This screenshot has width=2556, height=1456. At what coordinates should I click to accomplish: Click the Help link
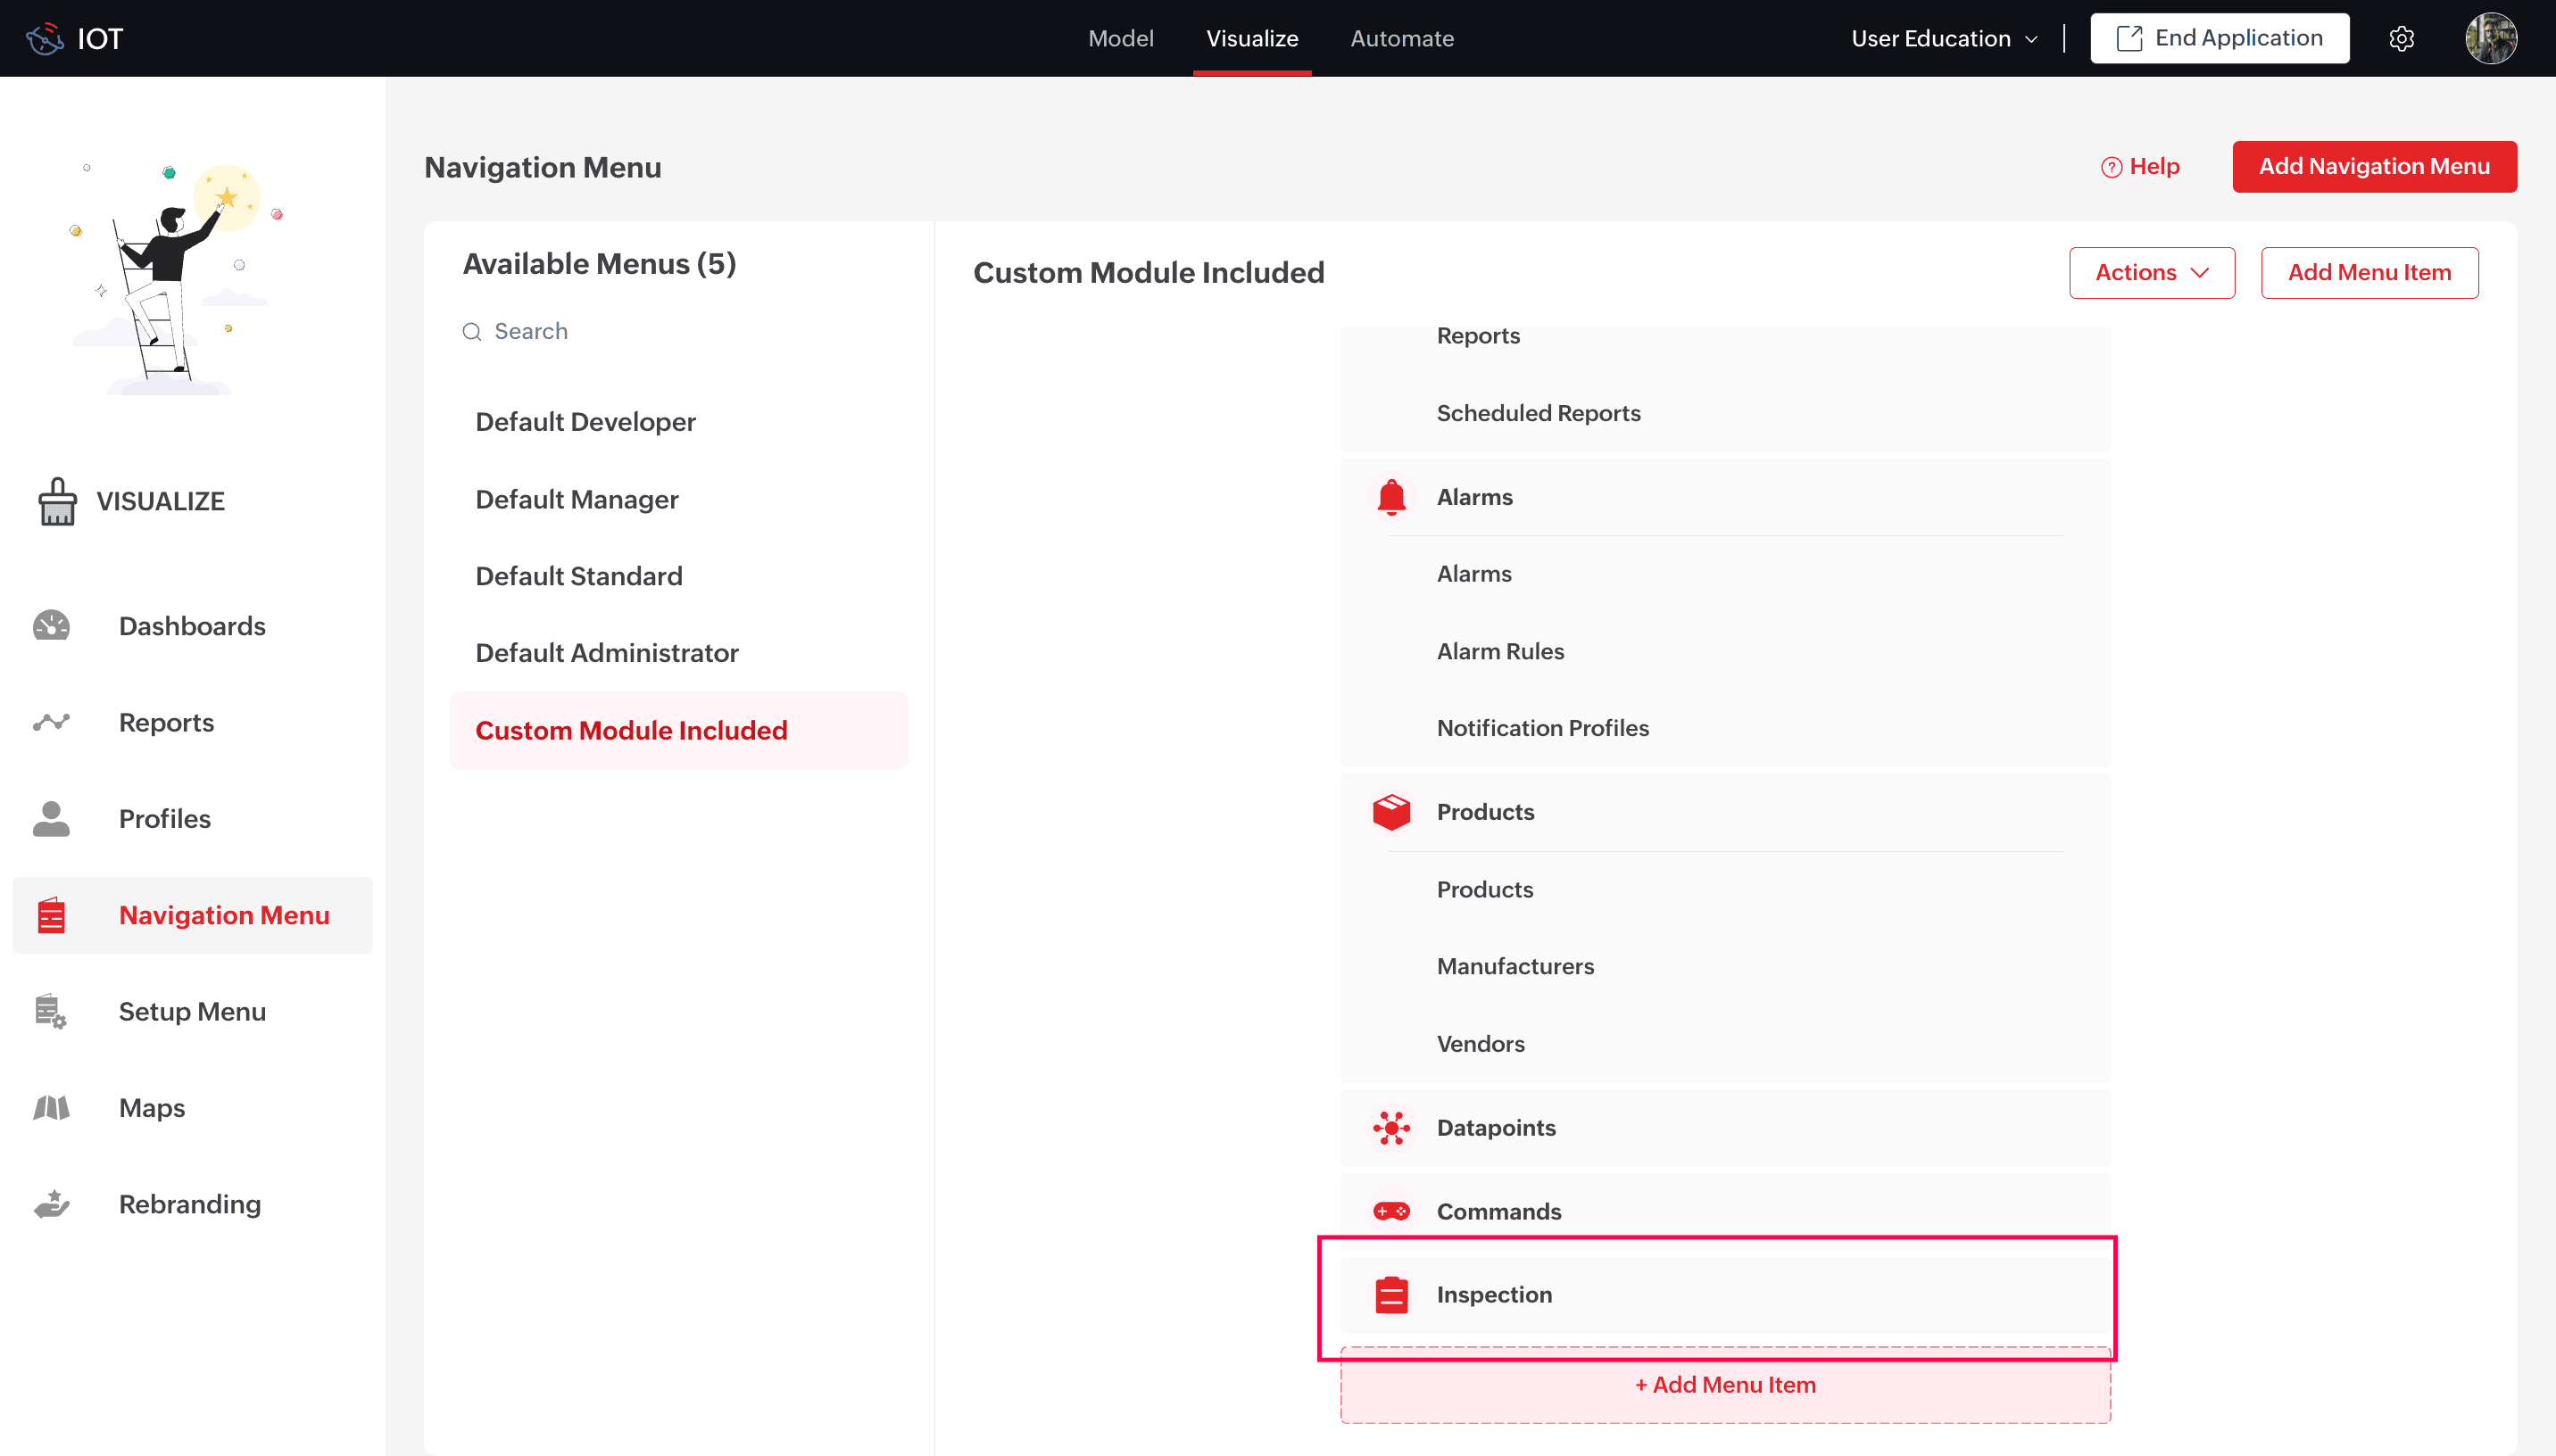tap(2140, 166)
